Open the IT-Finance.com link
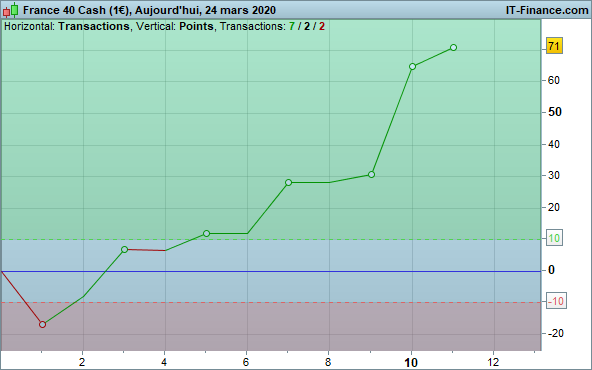The image size is (592, 370). 547,10
